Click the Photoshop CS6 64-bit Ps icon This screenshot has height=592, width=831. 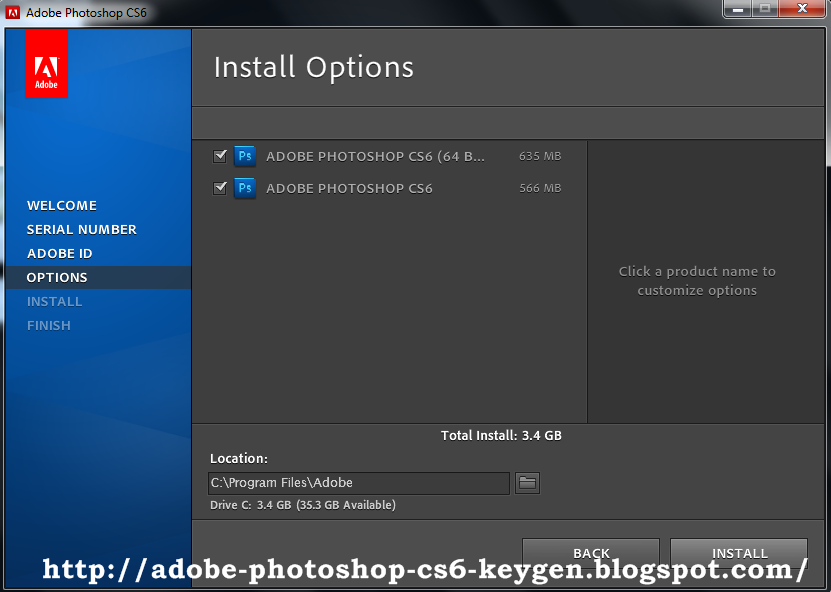point(244,156)
